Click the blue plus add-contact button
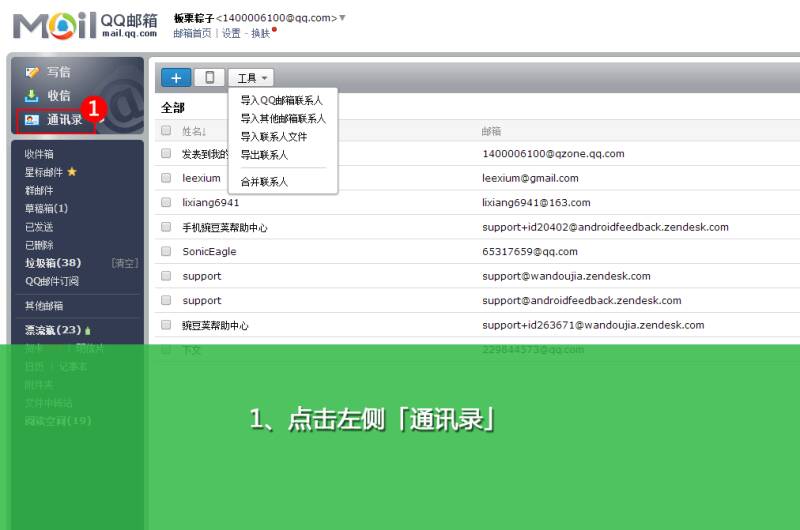Viewport: 800px width, 530px height. [176, 78]
